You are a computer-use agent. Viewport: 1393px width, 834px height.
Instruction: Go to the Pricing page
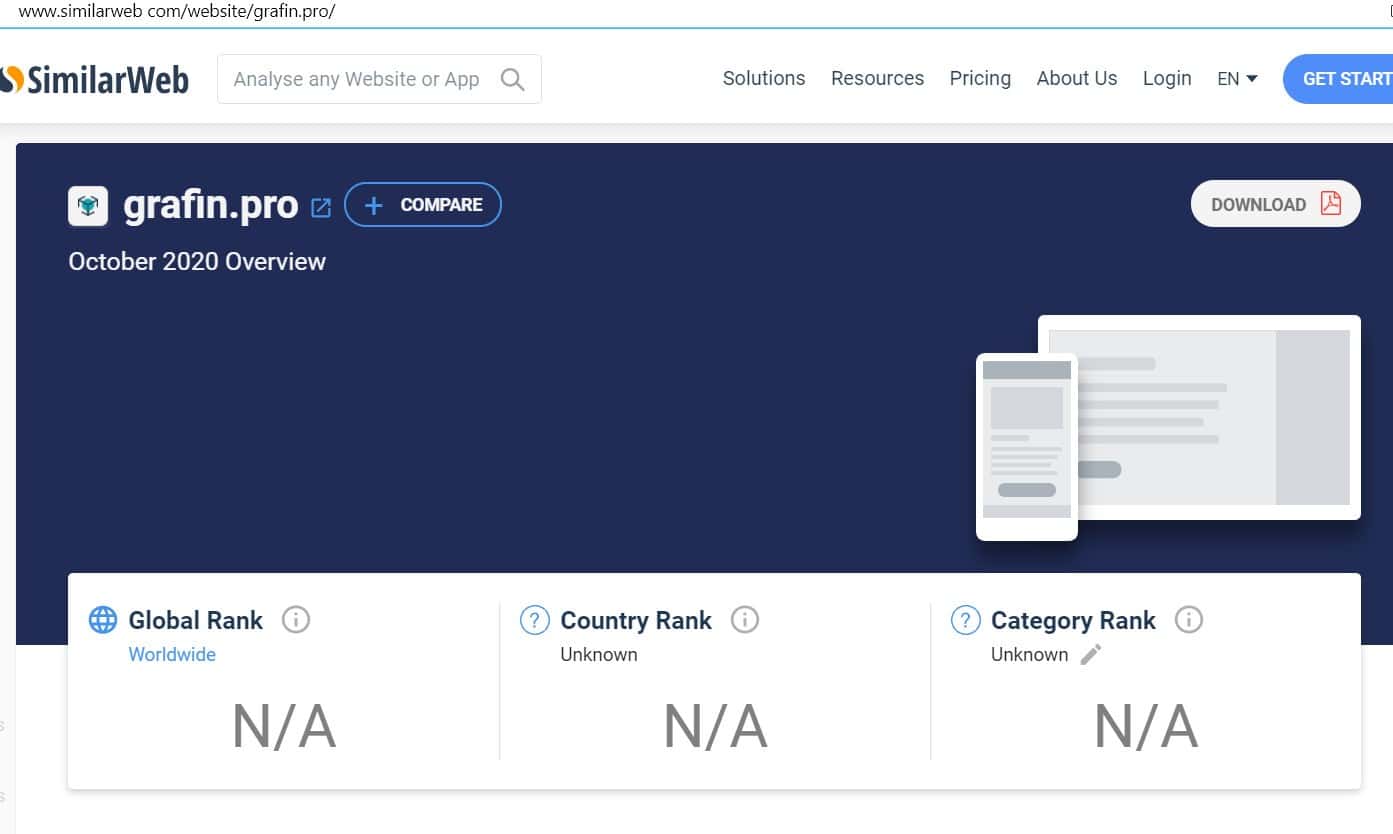click(x=980, y=78)
